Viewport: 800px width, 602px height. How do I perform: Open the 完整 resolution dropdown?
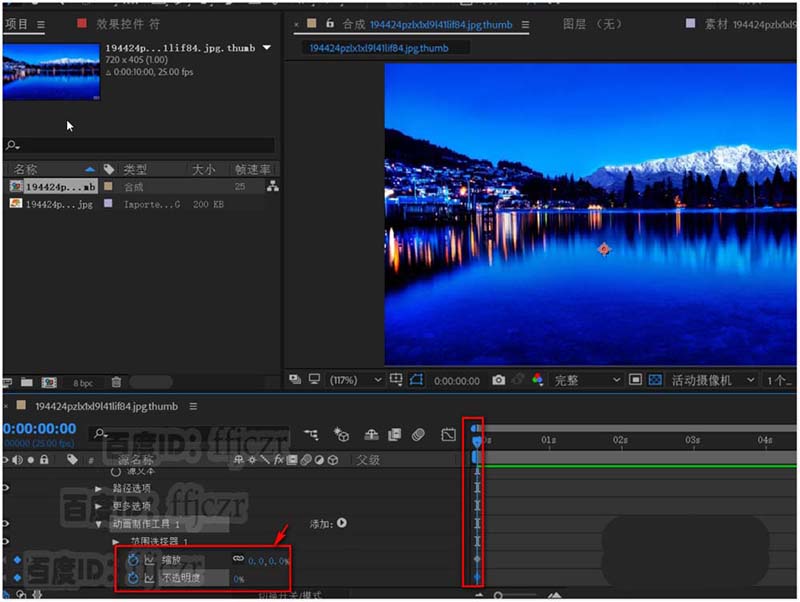pos(587,380)
